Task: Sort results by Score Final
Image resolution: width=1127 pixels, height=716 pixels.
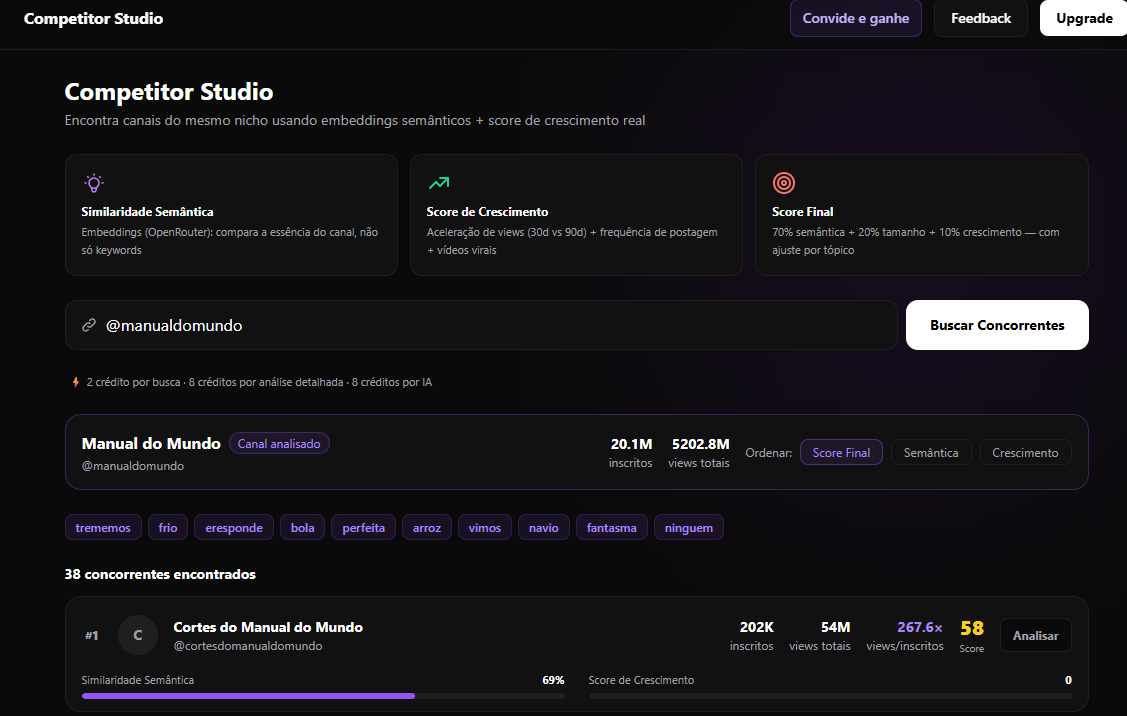Action: (x=840, y=453)
